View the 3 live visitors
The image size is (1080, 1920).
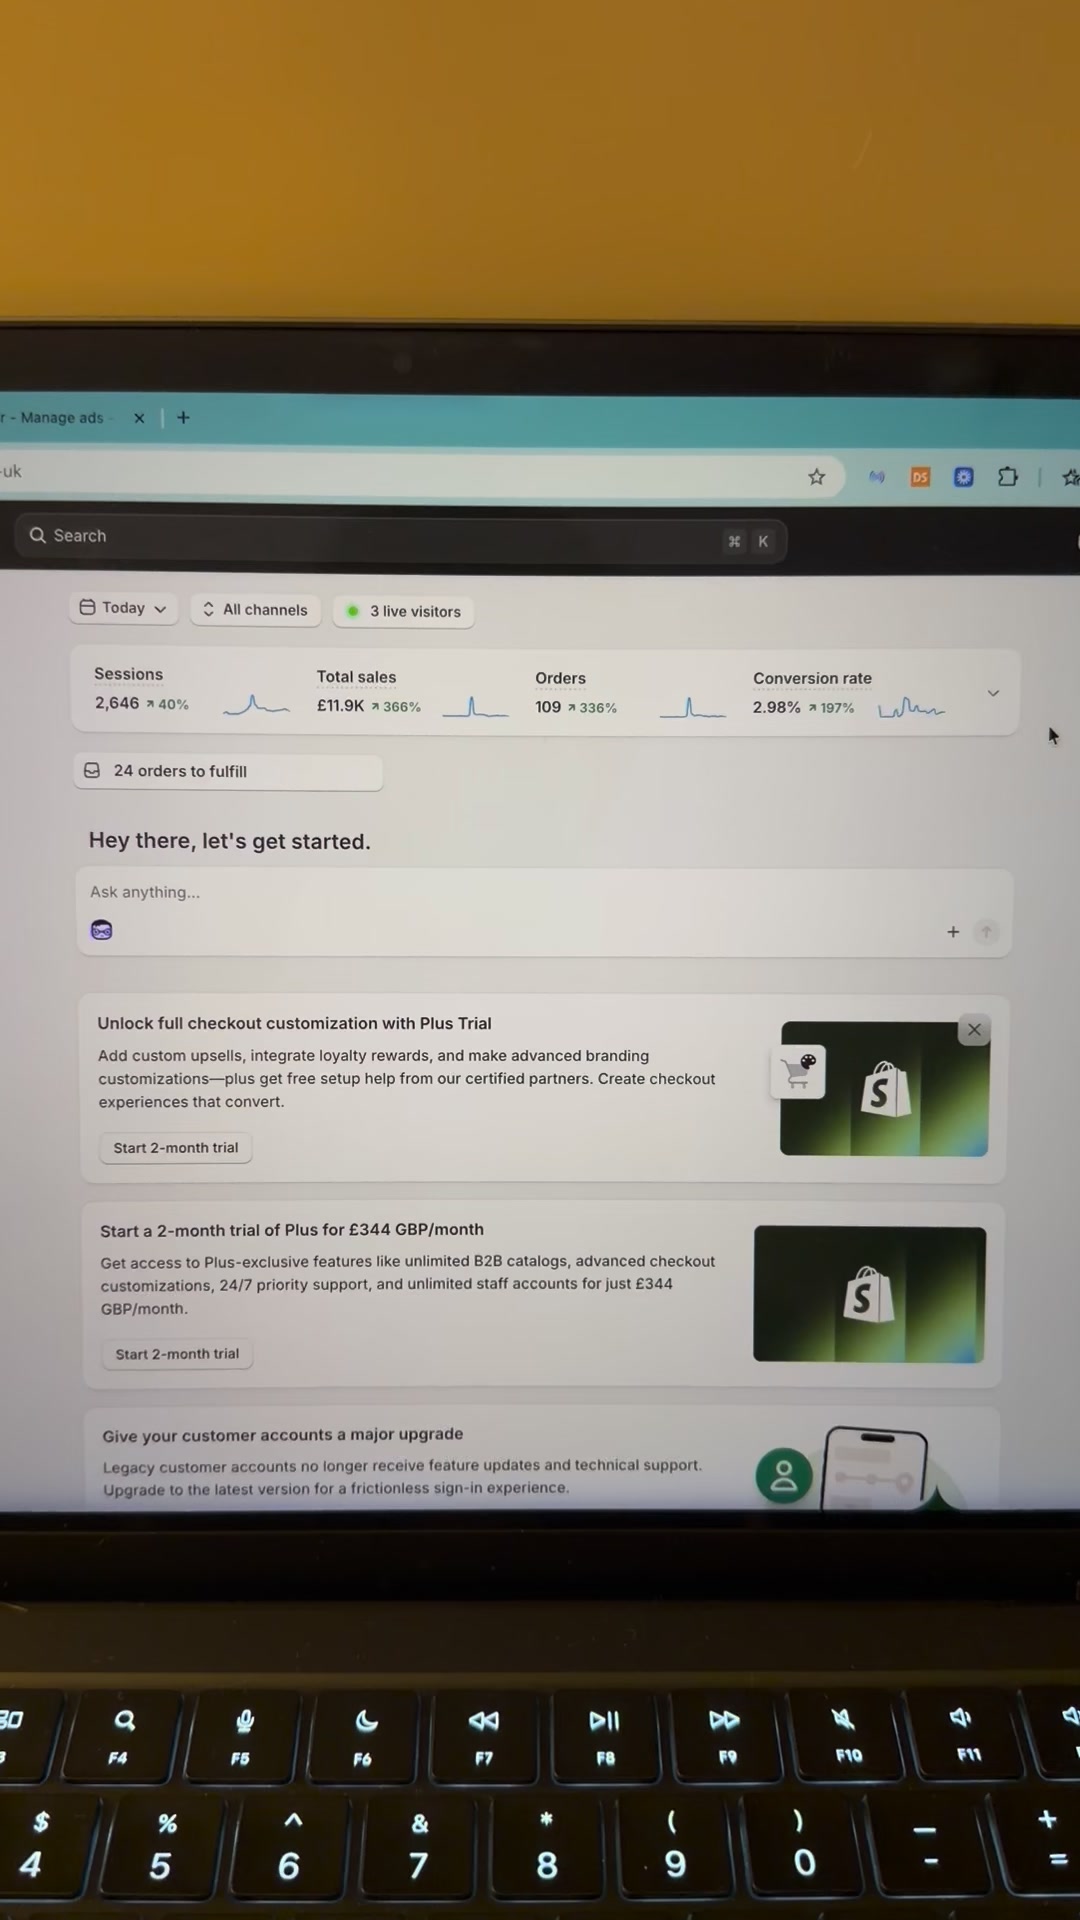coord(404,611)
